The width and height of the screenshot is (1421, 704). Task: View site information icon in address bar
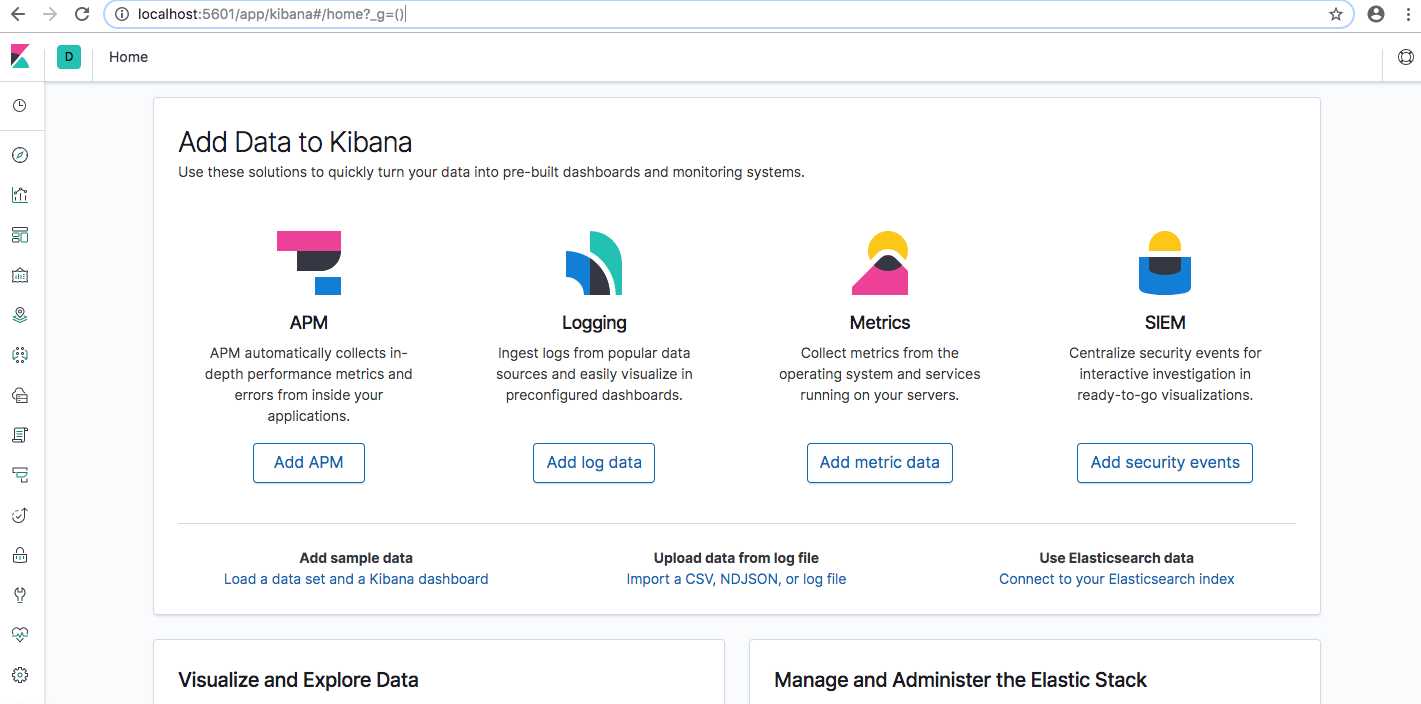[121, 14]
